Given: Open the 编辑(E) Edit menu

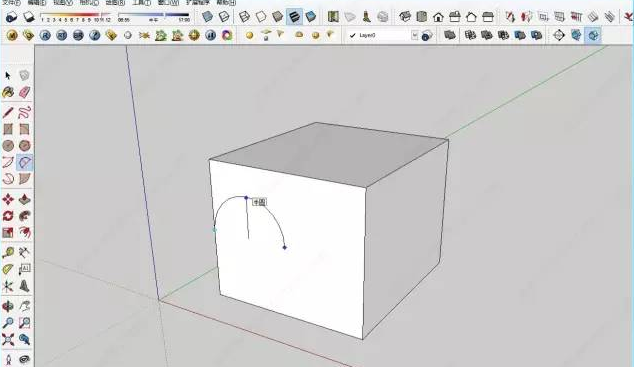Looking at the screenshot, I should tap(37, 2).
